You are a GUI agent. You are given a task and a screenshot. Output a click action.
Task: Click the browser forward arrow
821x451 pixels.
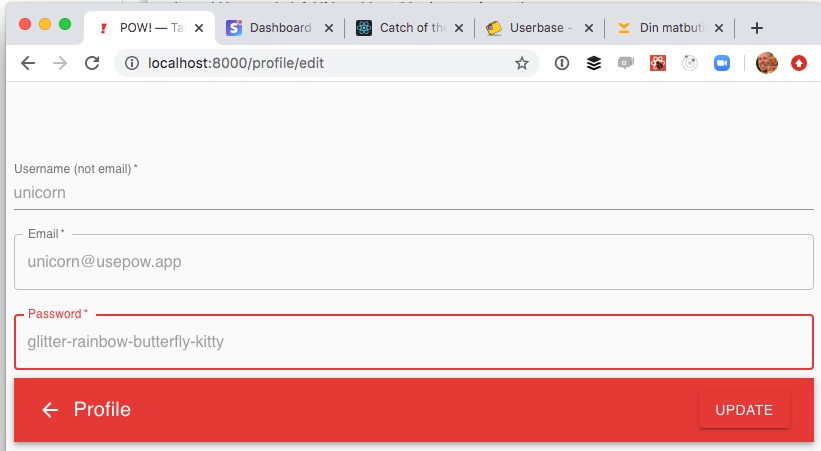tap(60, 63)
